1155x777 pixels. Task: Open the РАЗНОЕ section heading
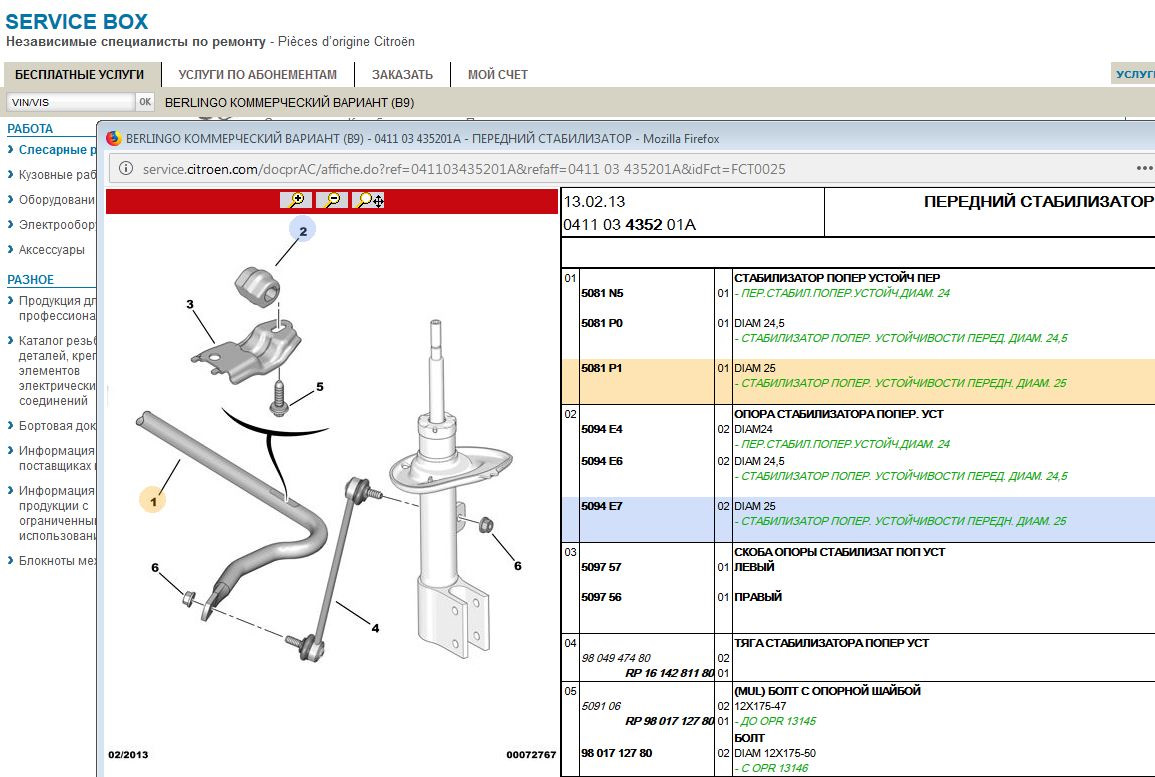click(x=31, y=280)
